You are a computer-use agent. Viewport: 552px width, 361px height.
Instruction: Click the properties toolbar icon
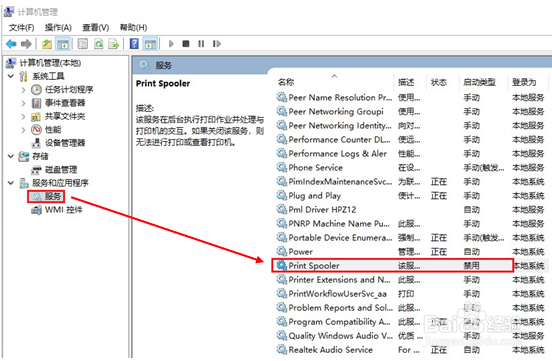coord(83,44)
